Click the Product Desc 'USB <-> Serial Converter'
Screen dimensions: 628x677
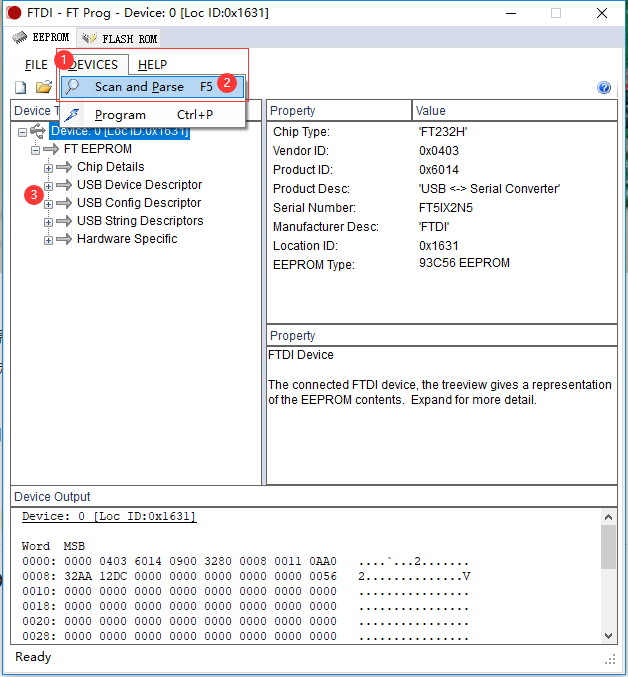tap(489, 189)
